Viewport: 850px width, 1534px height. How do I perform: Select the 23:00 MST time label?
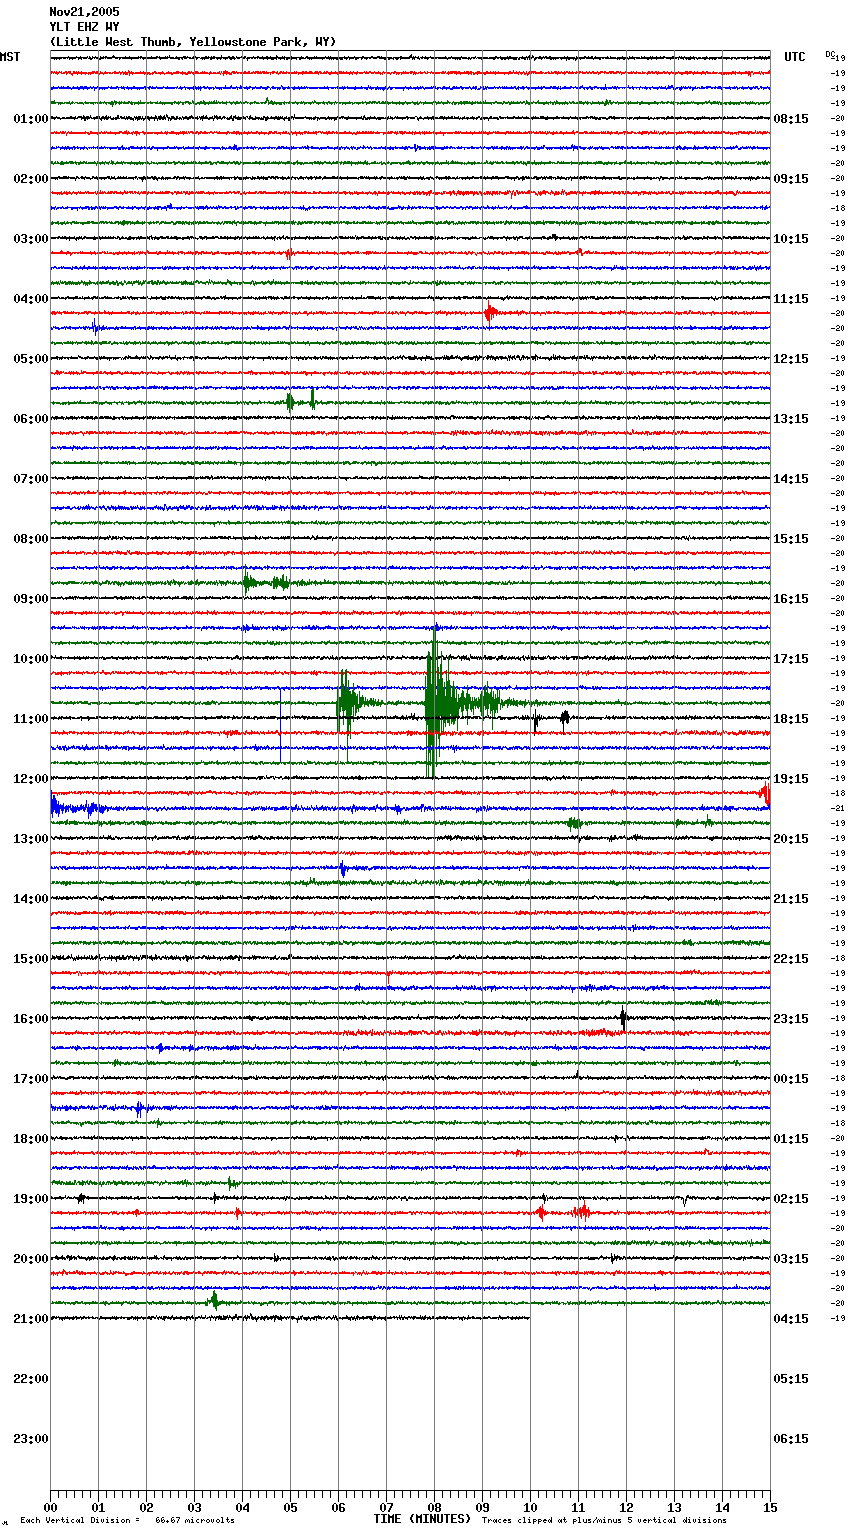[31, 1439]
